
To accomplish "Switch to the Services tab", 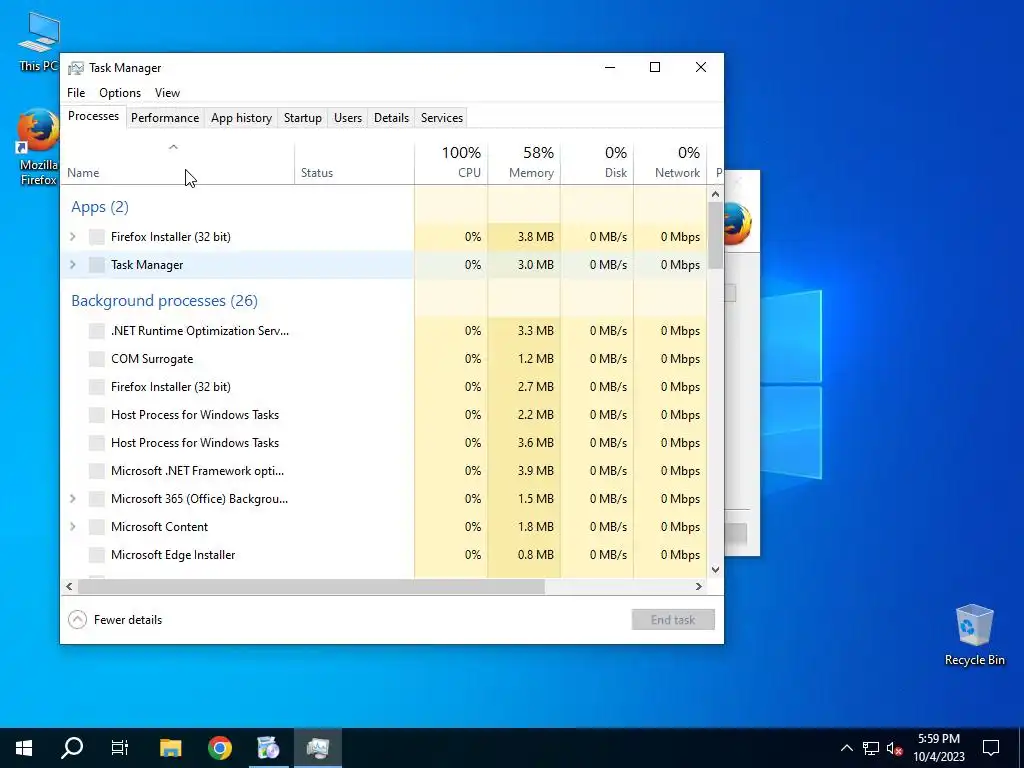I will pos(441,118).
